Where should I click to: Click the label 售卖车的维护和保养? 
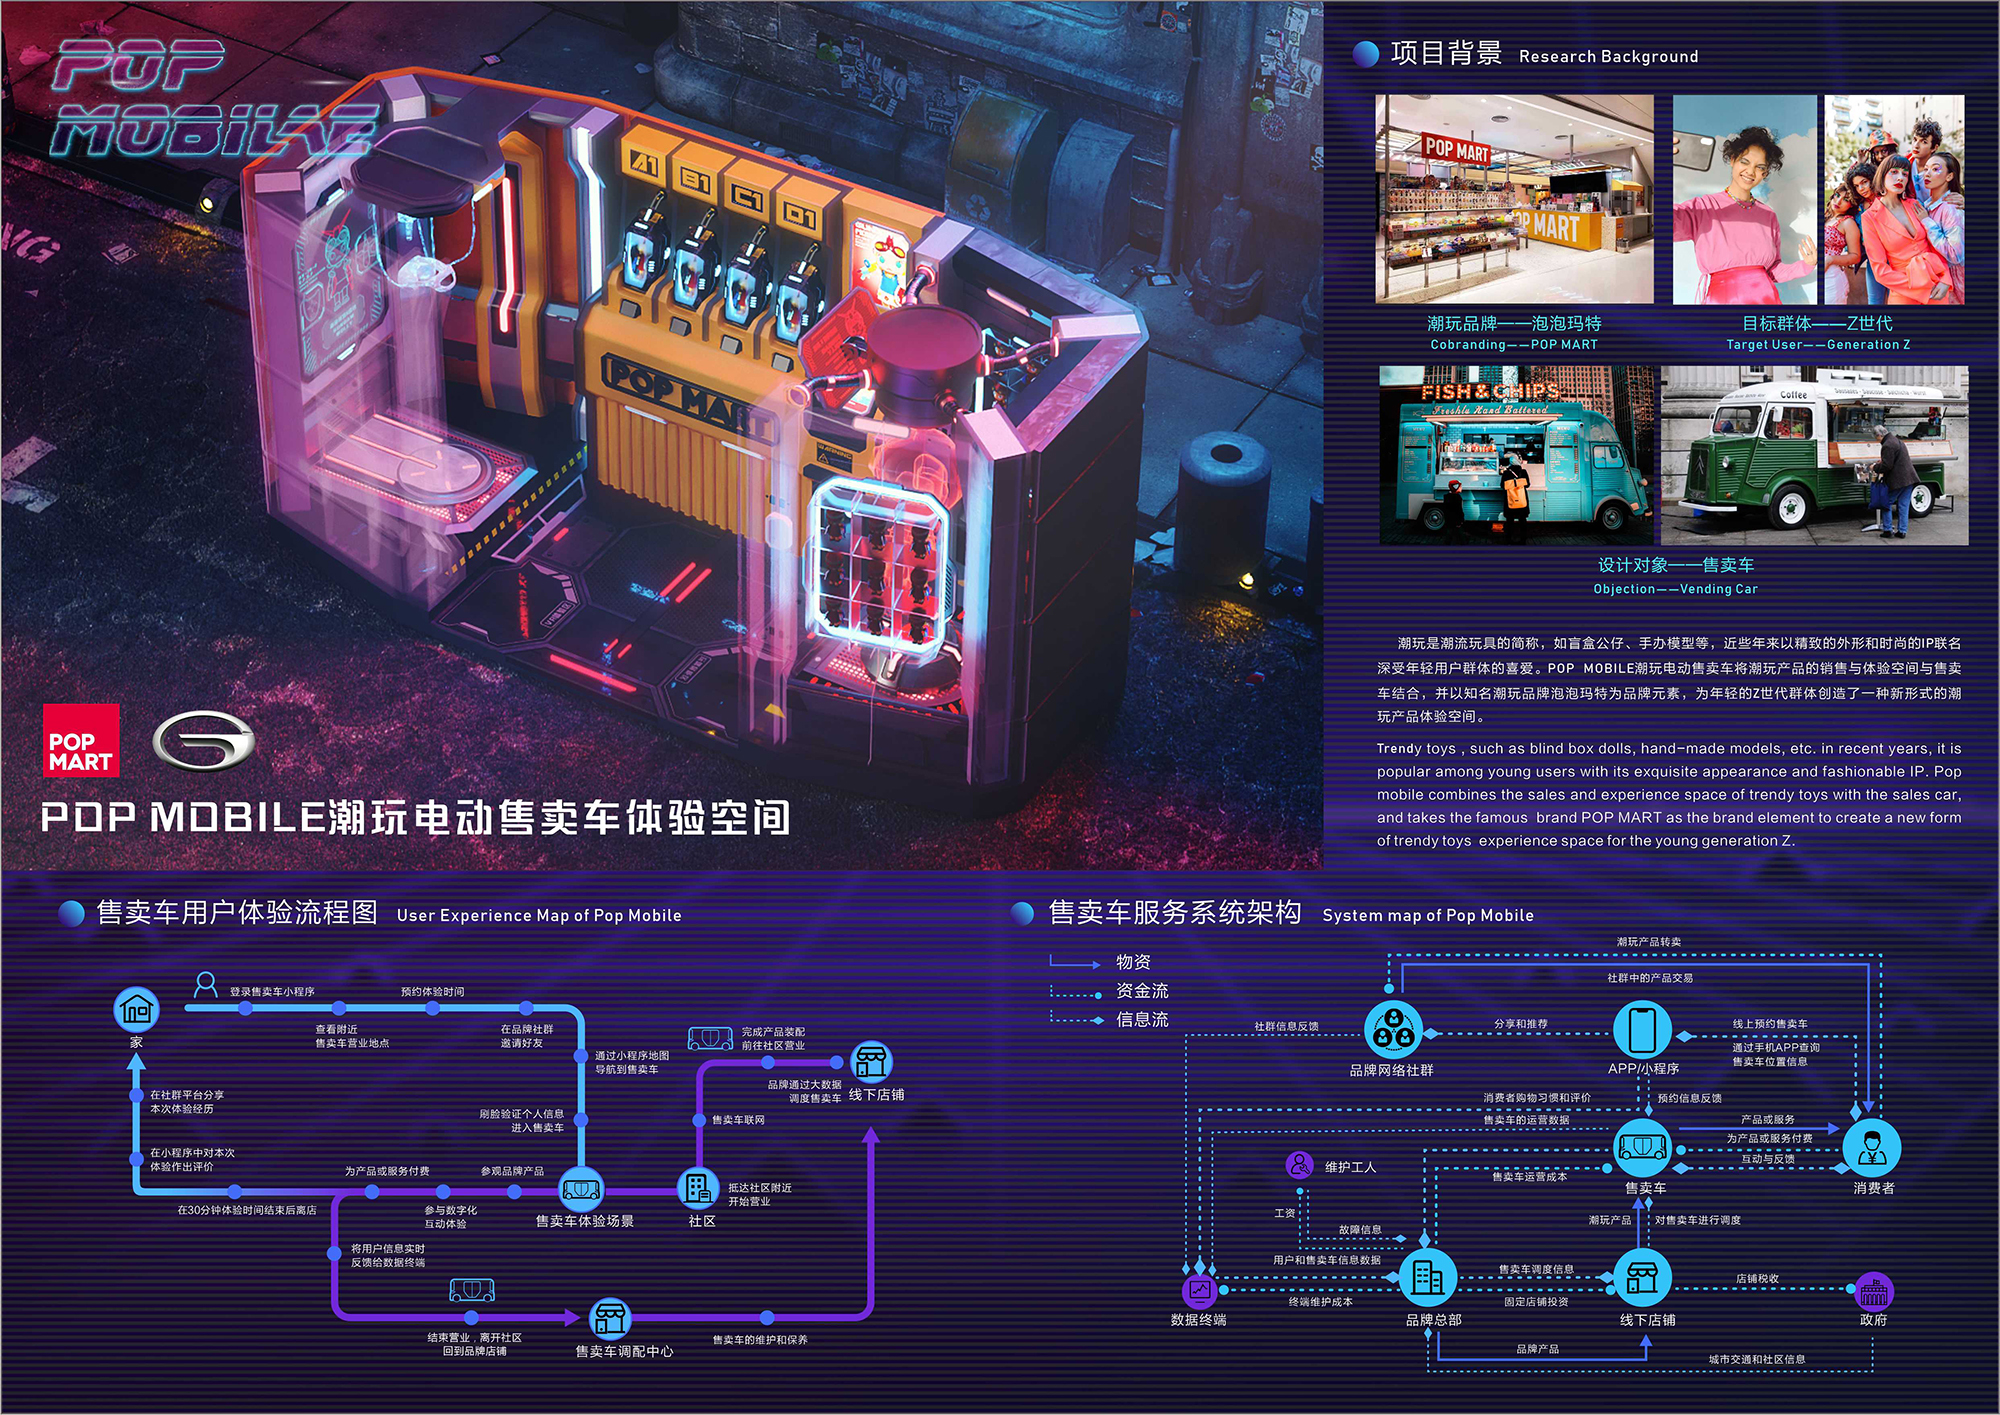pyautogui.click(x=760, y=1340)
